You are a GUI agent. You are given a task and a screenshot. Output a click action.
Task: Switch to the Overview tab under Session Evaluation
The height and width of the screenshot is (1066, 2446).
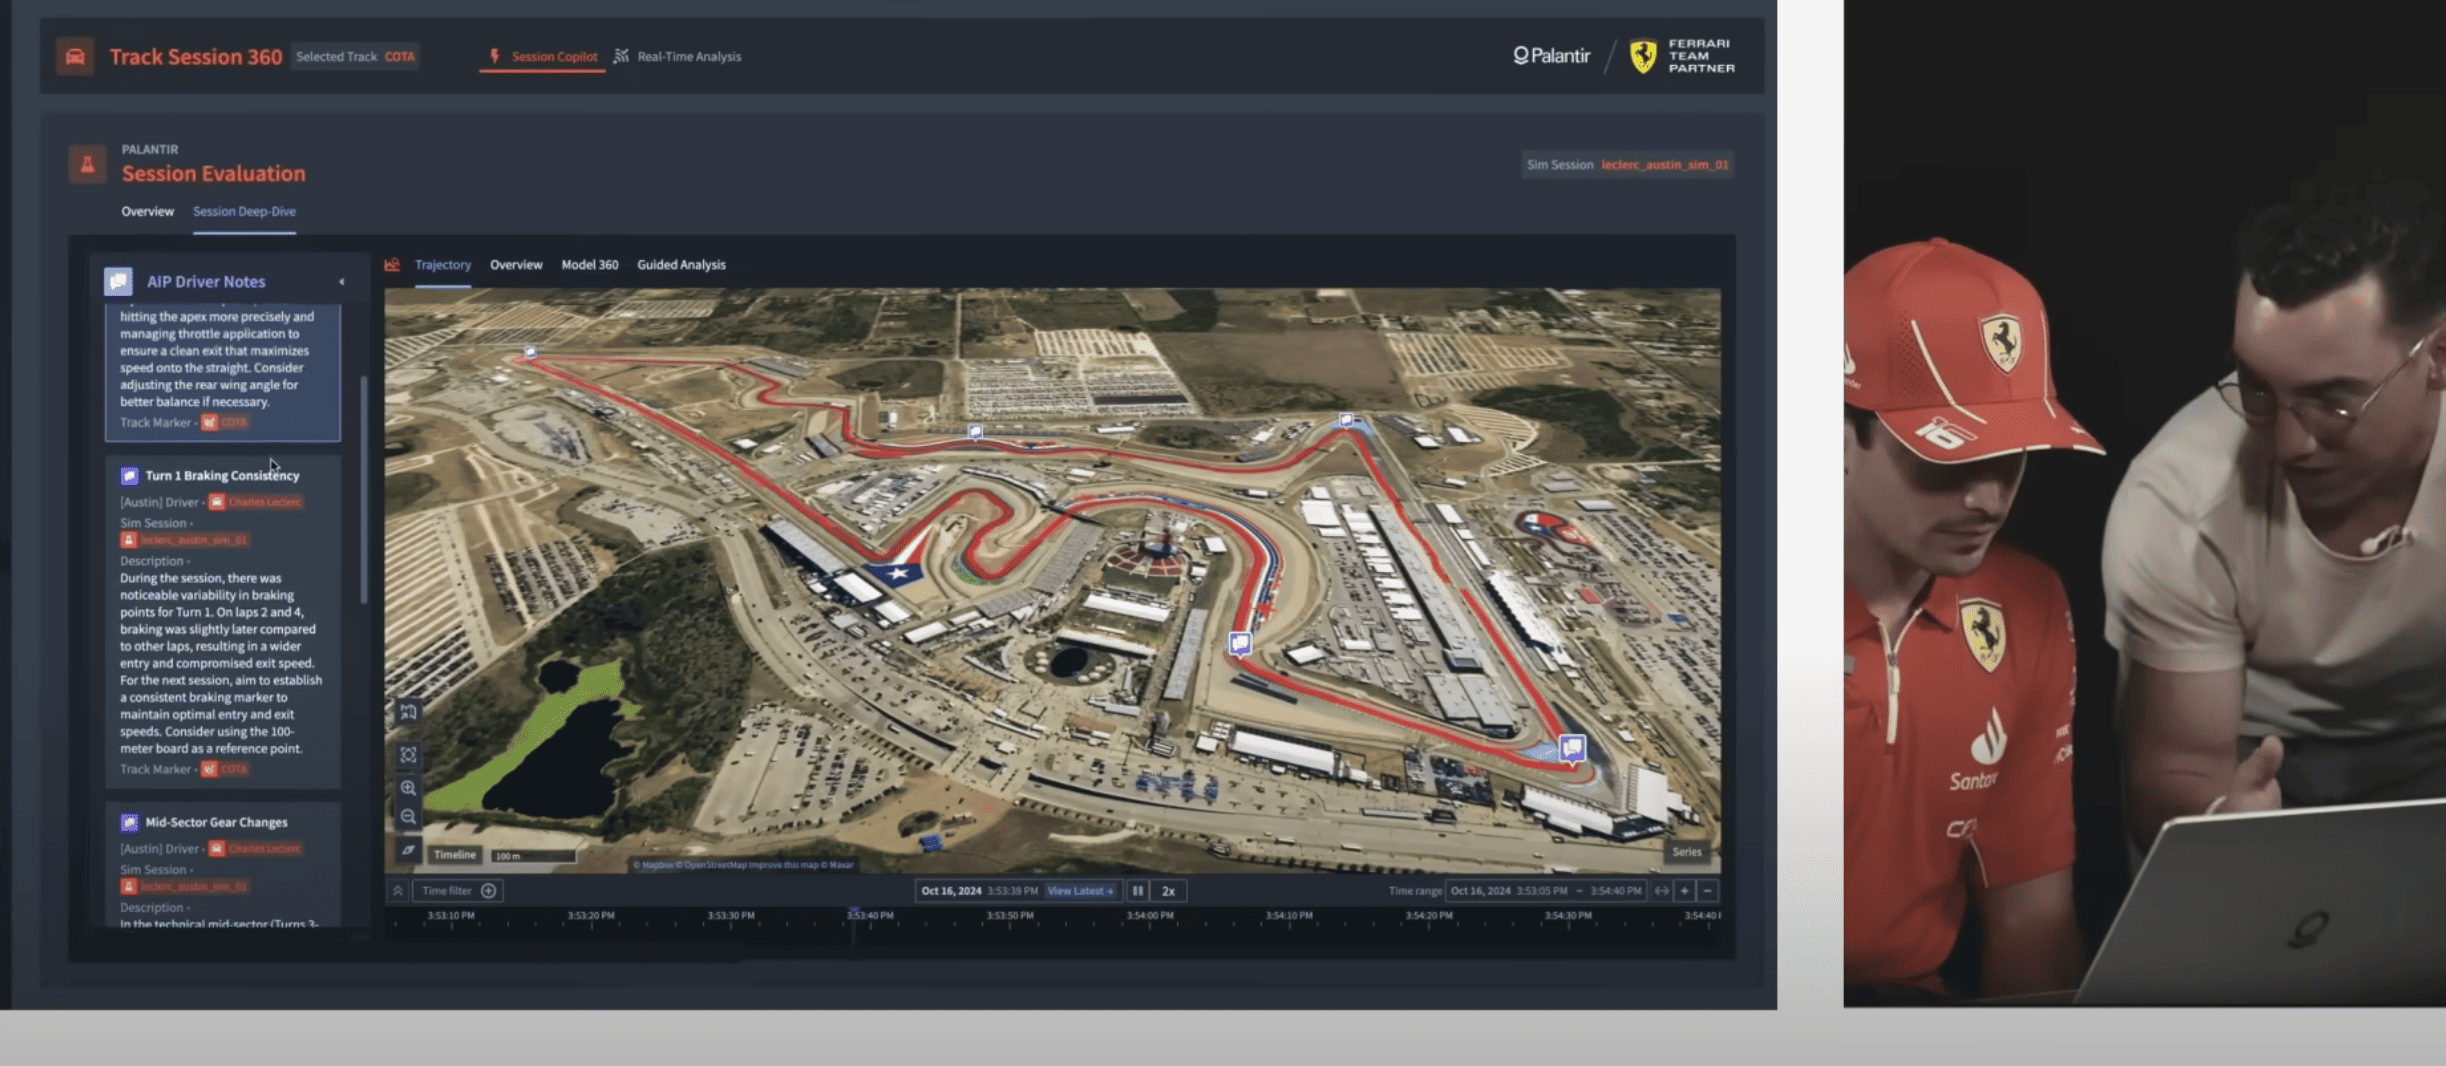[x=147, y=212]
